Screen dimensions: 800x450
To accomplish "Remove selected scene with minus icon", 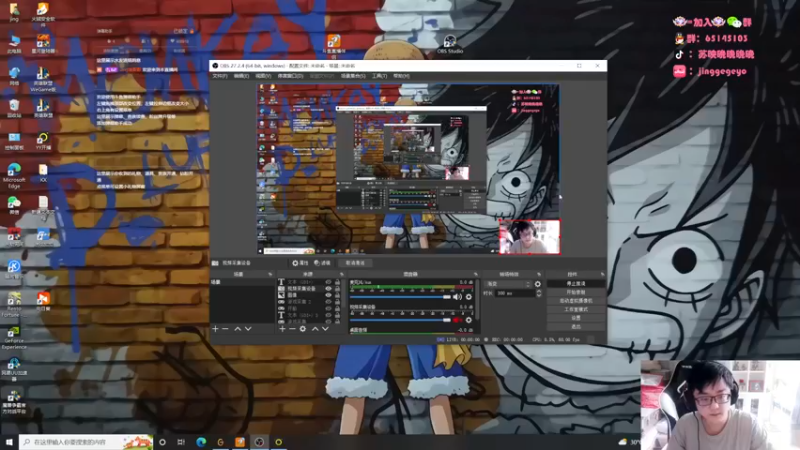I will (x=226, y=329).
